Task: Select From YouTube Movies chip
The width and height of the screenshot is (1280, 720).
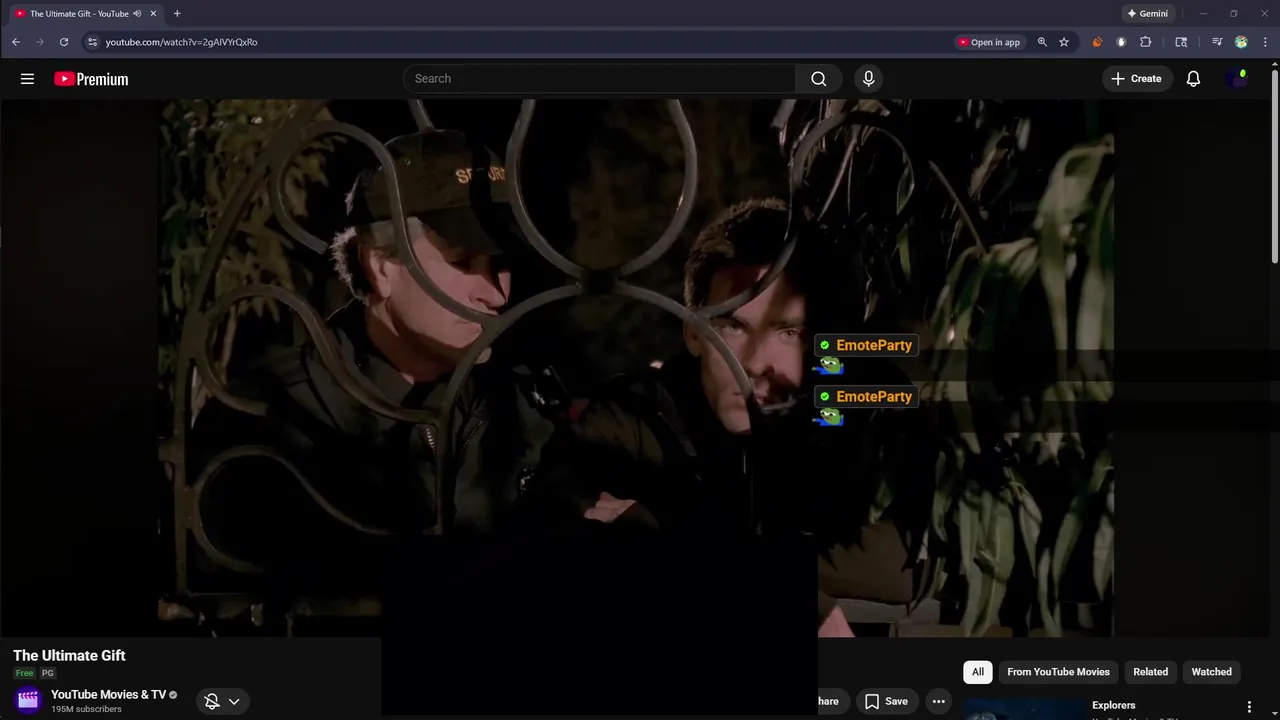Action: click(1058, 672)
